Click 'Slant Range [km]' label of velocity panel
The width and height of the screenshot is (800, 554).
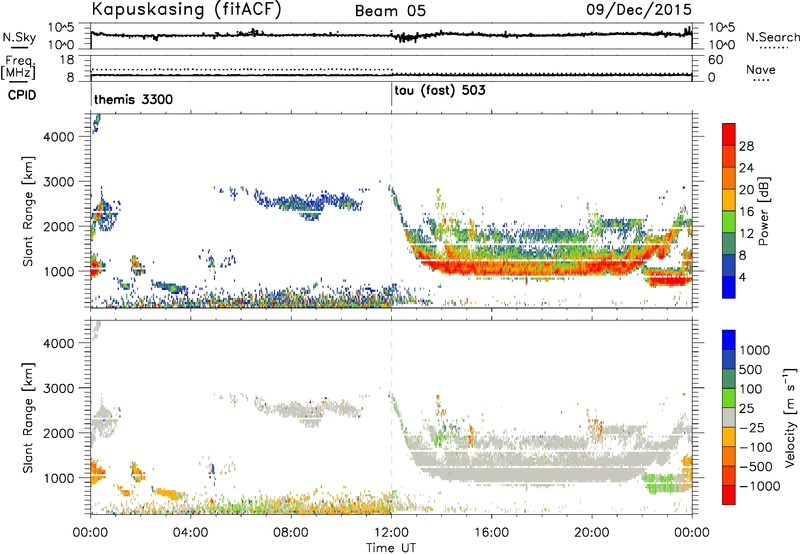pos(28,418)
